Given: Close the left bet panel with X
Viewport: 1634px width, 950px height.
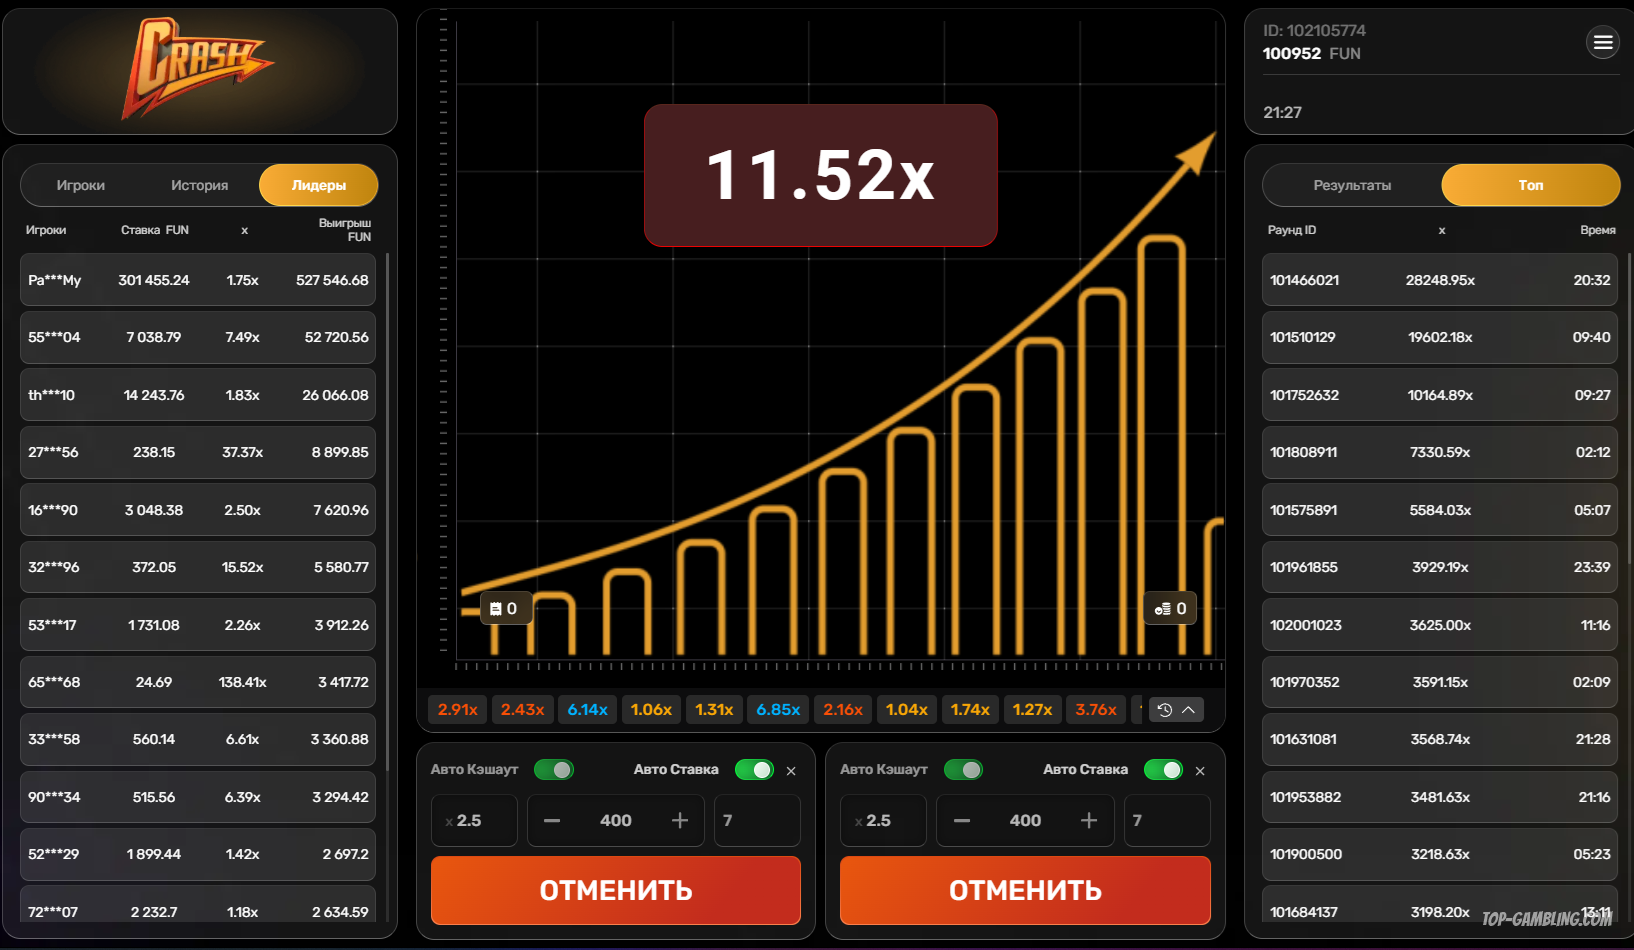Looking at the screenshot, I should [x=791, y=771].
